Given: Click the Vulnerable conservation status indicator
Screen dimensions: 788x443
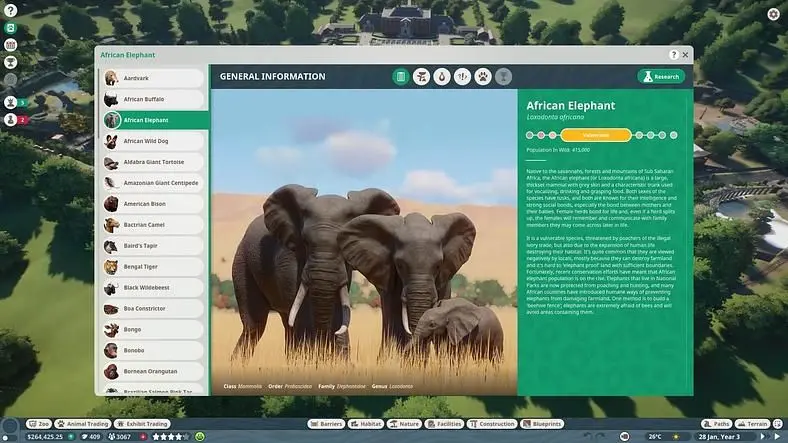Looking at the screenshot, I should tap(596, 135).
